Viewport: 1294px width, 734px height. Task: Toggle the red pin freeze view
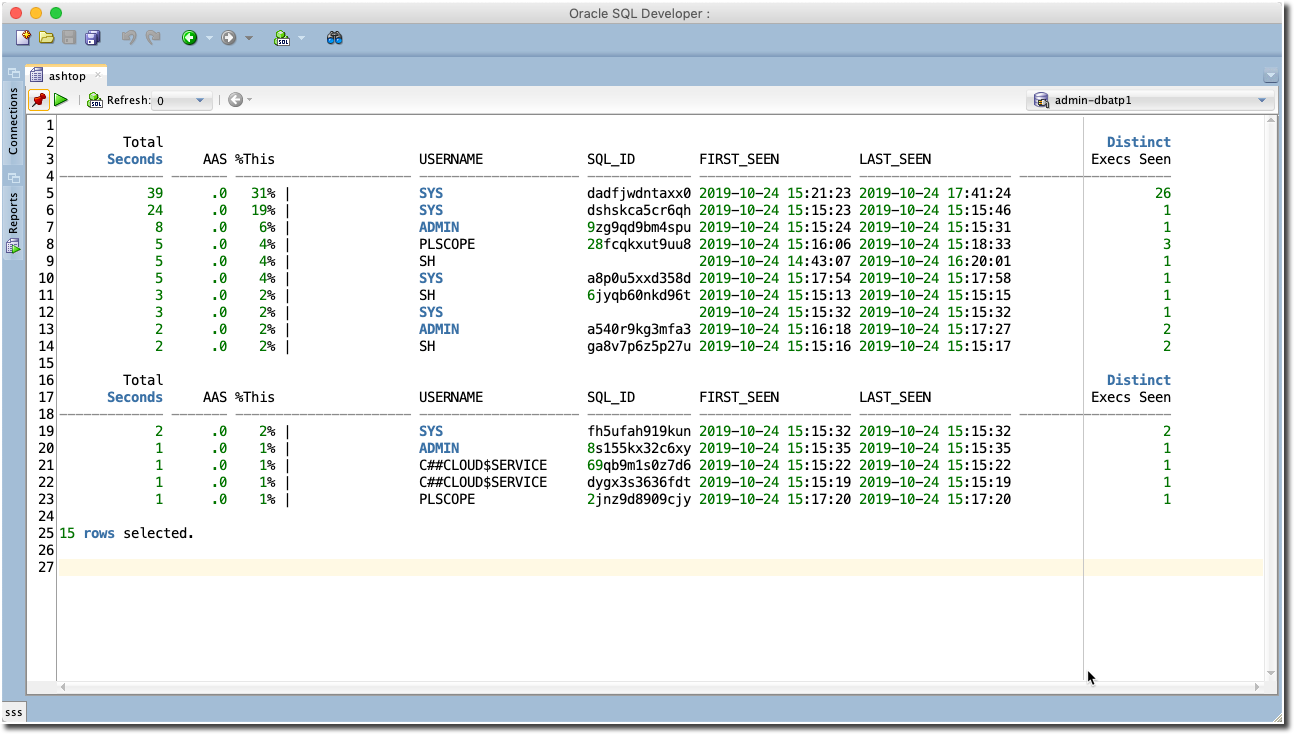click(x=38, y=100)
